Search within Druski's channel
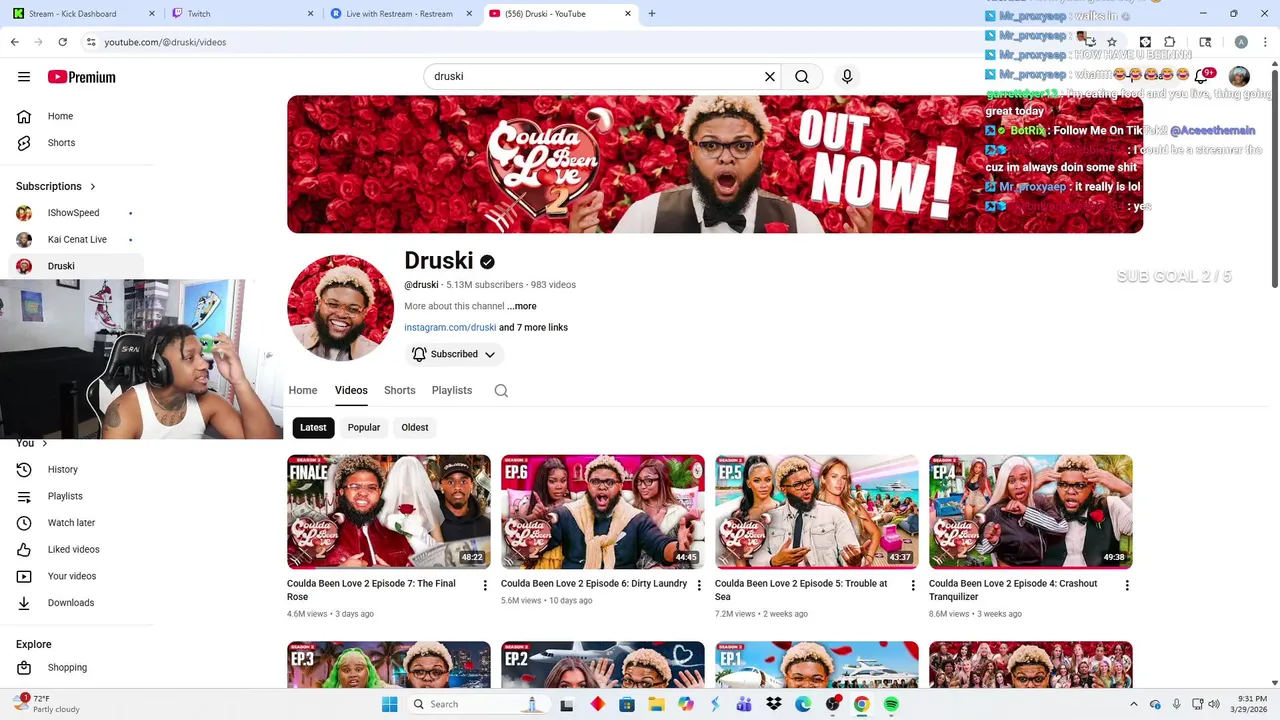This screenshot has width=1280, height=720. click(501, 391)
